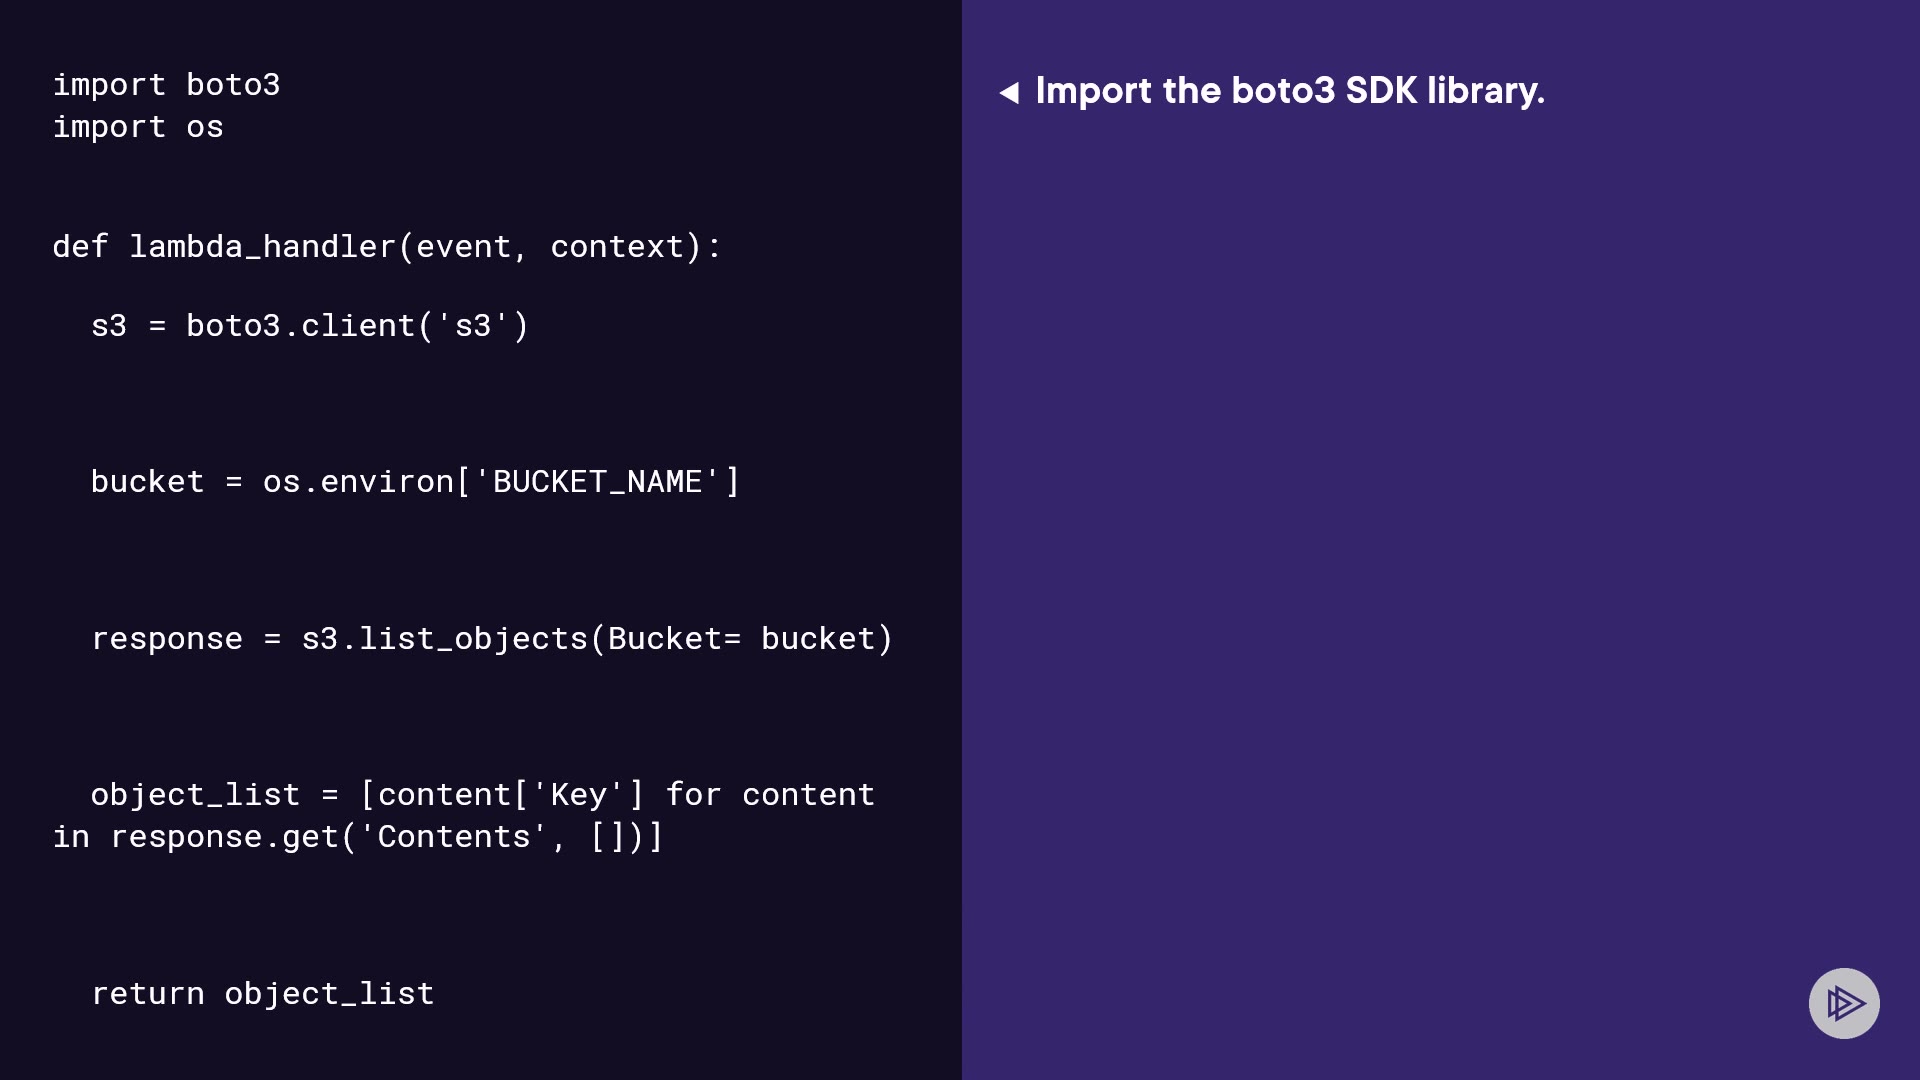Click the "import boto3" code line
Viewport: 1920px width, 1080px height.
(x=166, y=85)
